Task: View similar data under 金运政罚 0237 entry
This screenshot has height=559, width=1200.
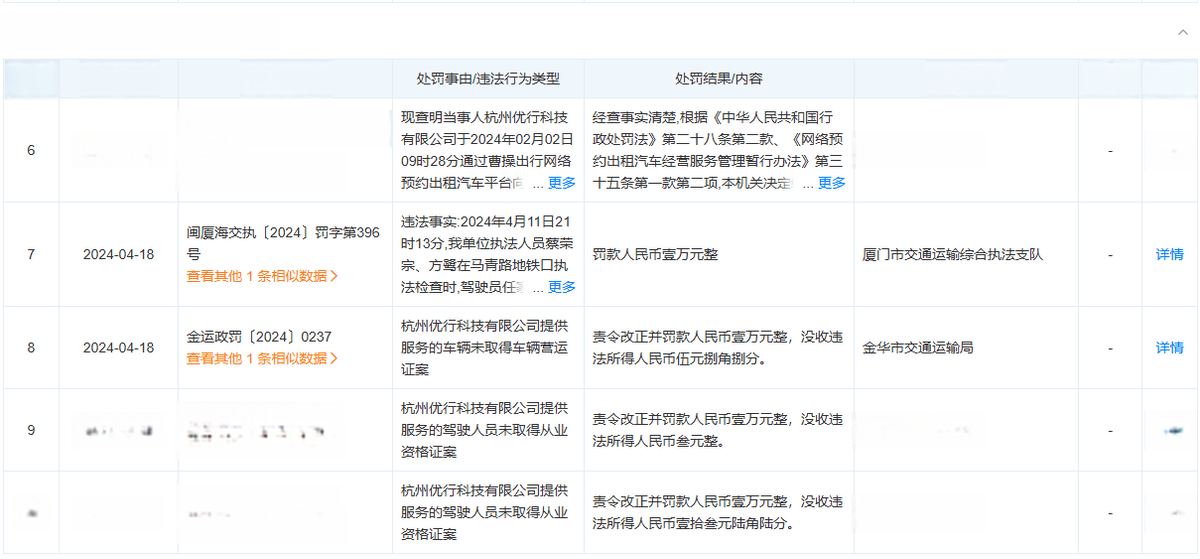Action: point(262,358)
